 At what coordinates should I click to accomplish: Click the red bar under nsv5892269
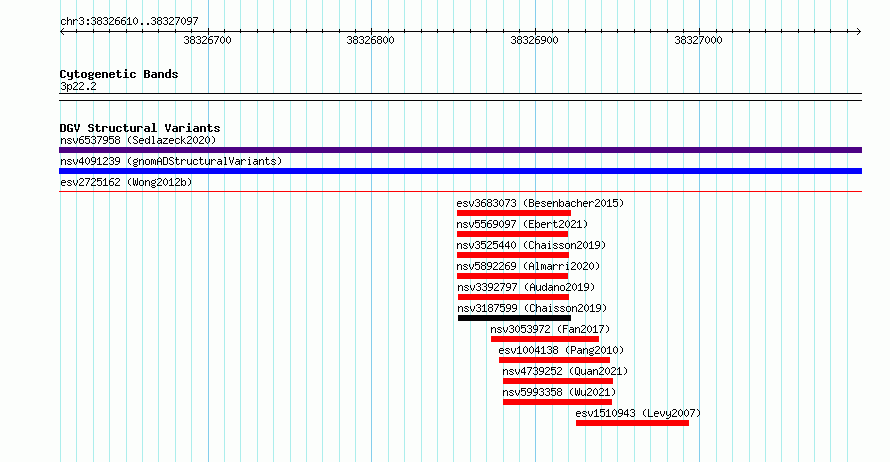tap(512, 276)
